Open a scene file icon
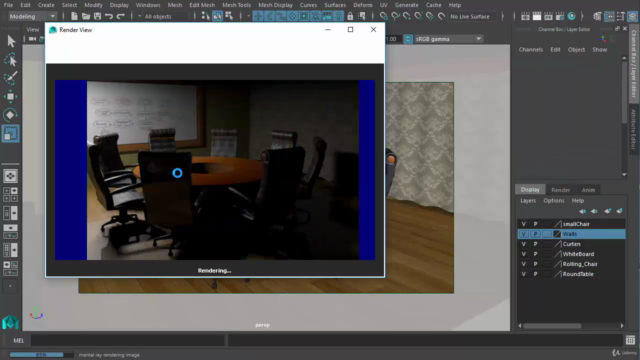This screenshot has width=640, height=360. [86, 16]
